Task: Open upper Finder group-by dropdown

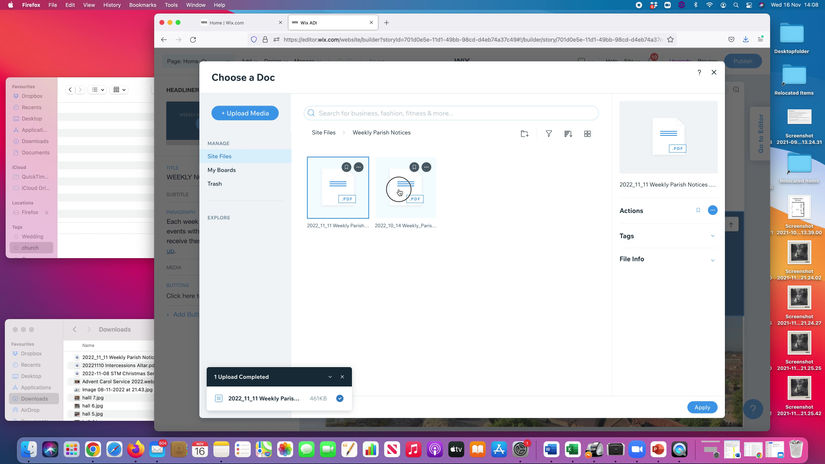Action: pos(119,90)
